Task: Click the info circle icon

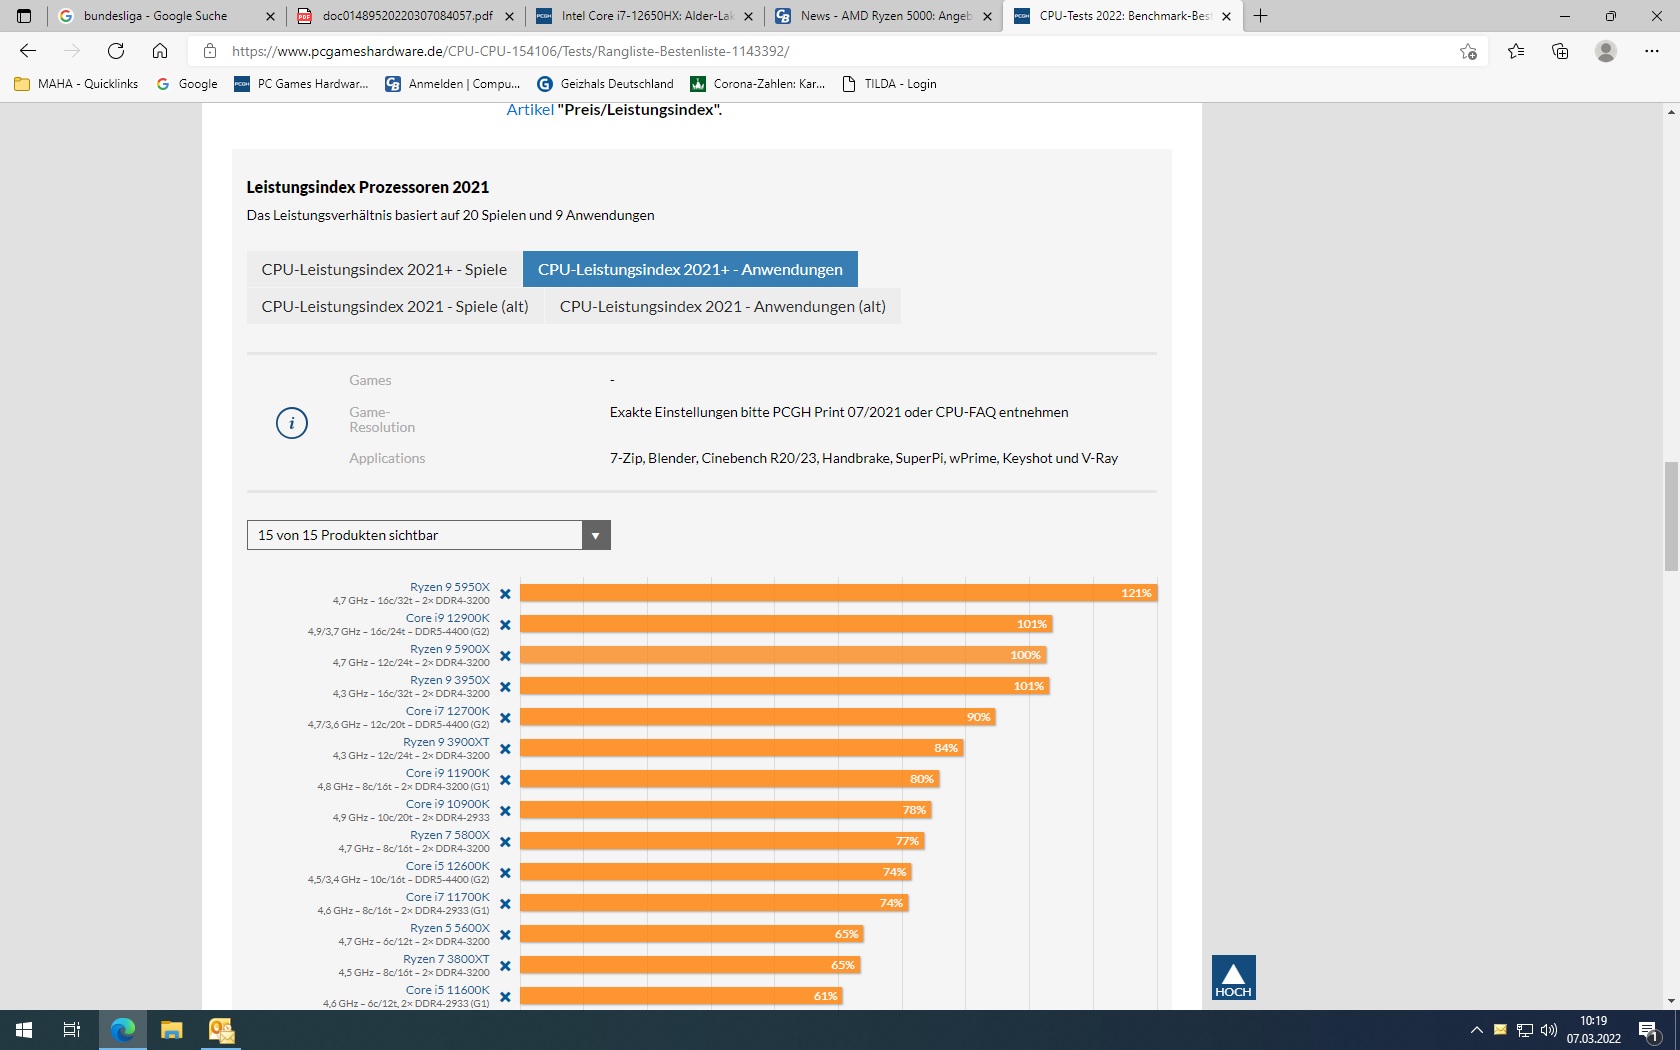Action: coord(292,423)
